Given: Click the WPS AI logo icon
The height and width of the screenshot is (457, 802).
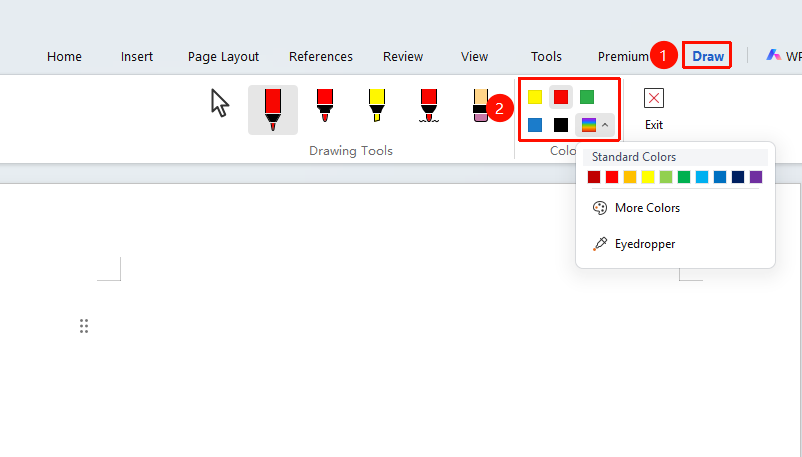Looking at the screenshot, I should tap(773, 55).
